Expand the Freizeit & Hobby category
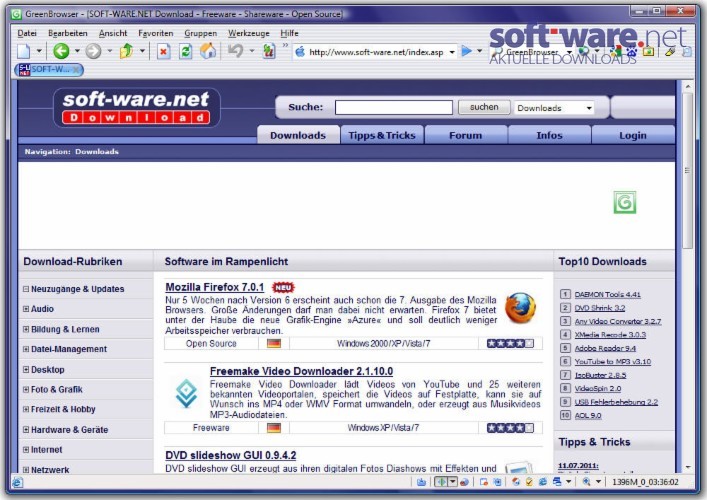Viewport: 707px width, 500px height. [x=26, y=409]
